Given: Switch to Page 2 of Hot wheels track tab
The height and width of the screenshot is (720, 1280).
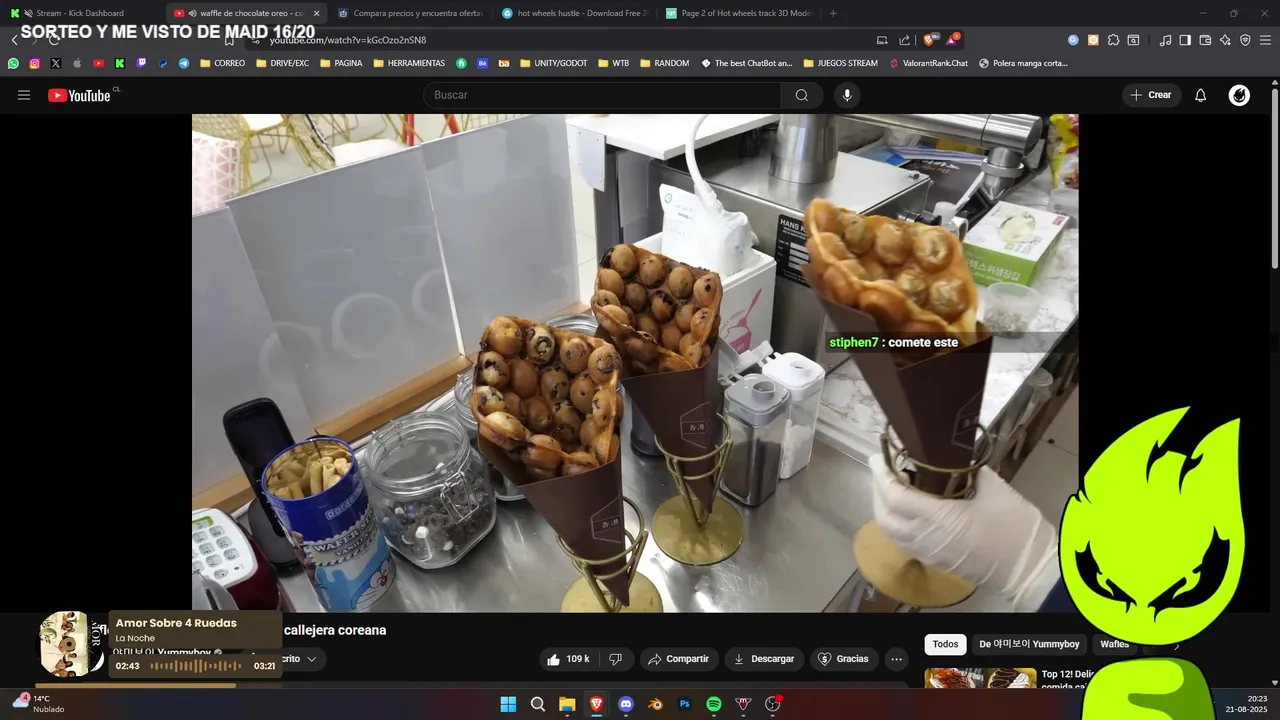Looking at the screenshot, I should (738, 13).
